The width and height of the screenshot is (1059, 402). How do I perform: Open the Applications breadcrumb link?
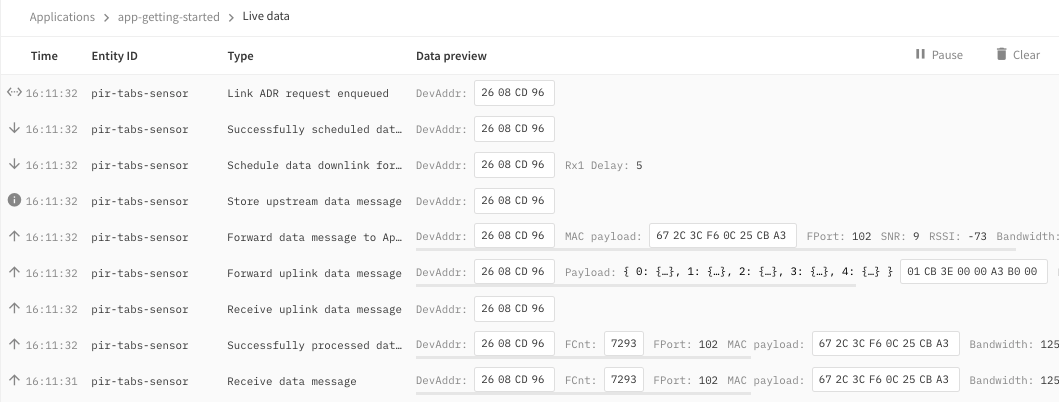[x=62, y=17]
